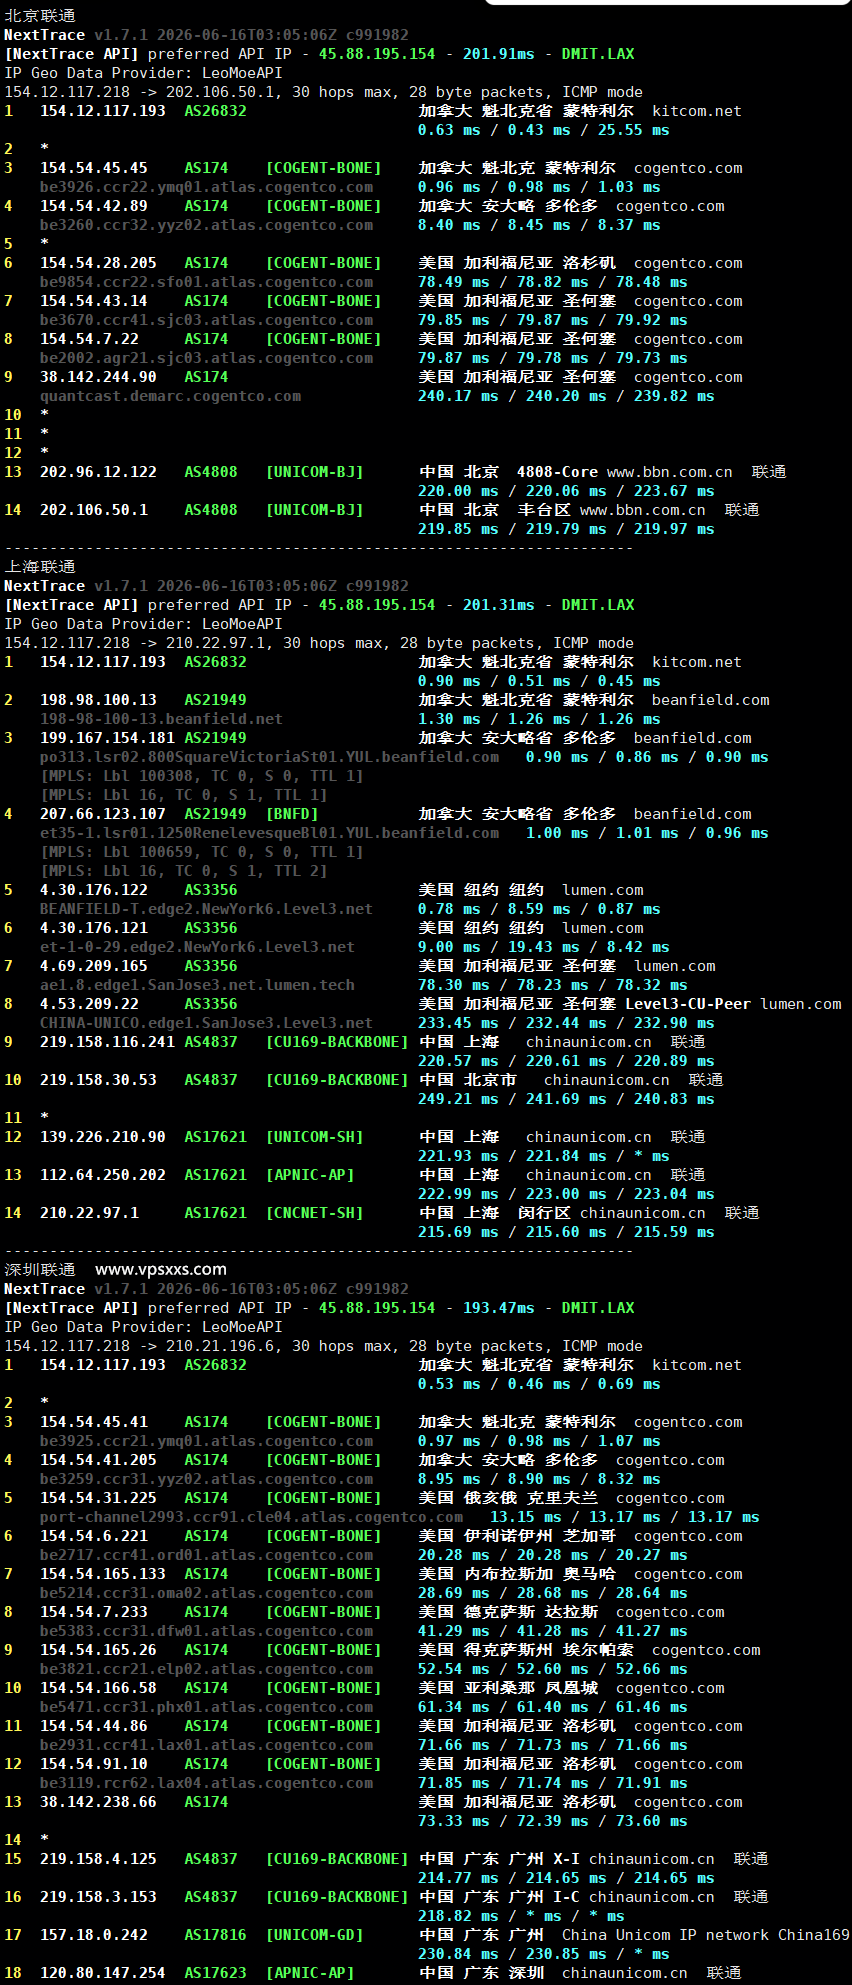Select hostname be3926.ccr22.ymq01.atlas.cogentco.com

click(207, 187)
